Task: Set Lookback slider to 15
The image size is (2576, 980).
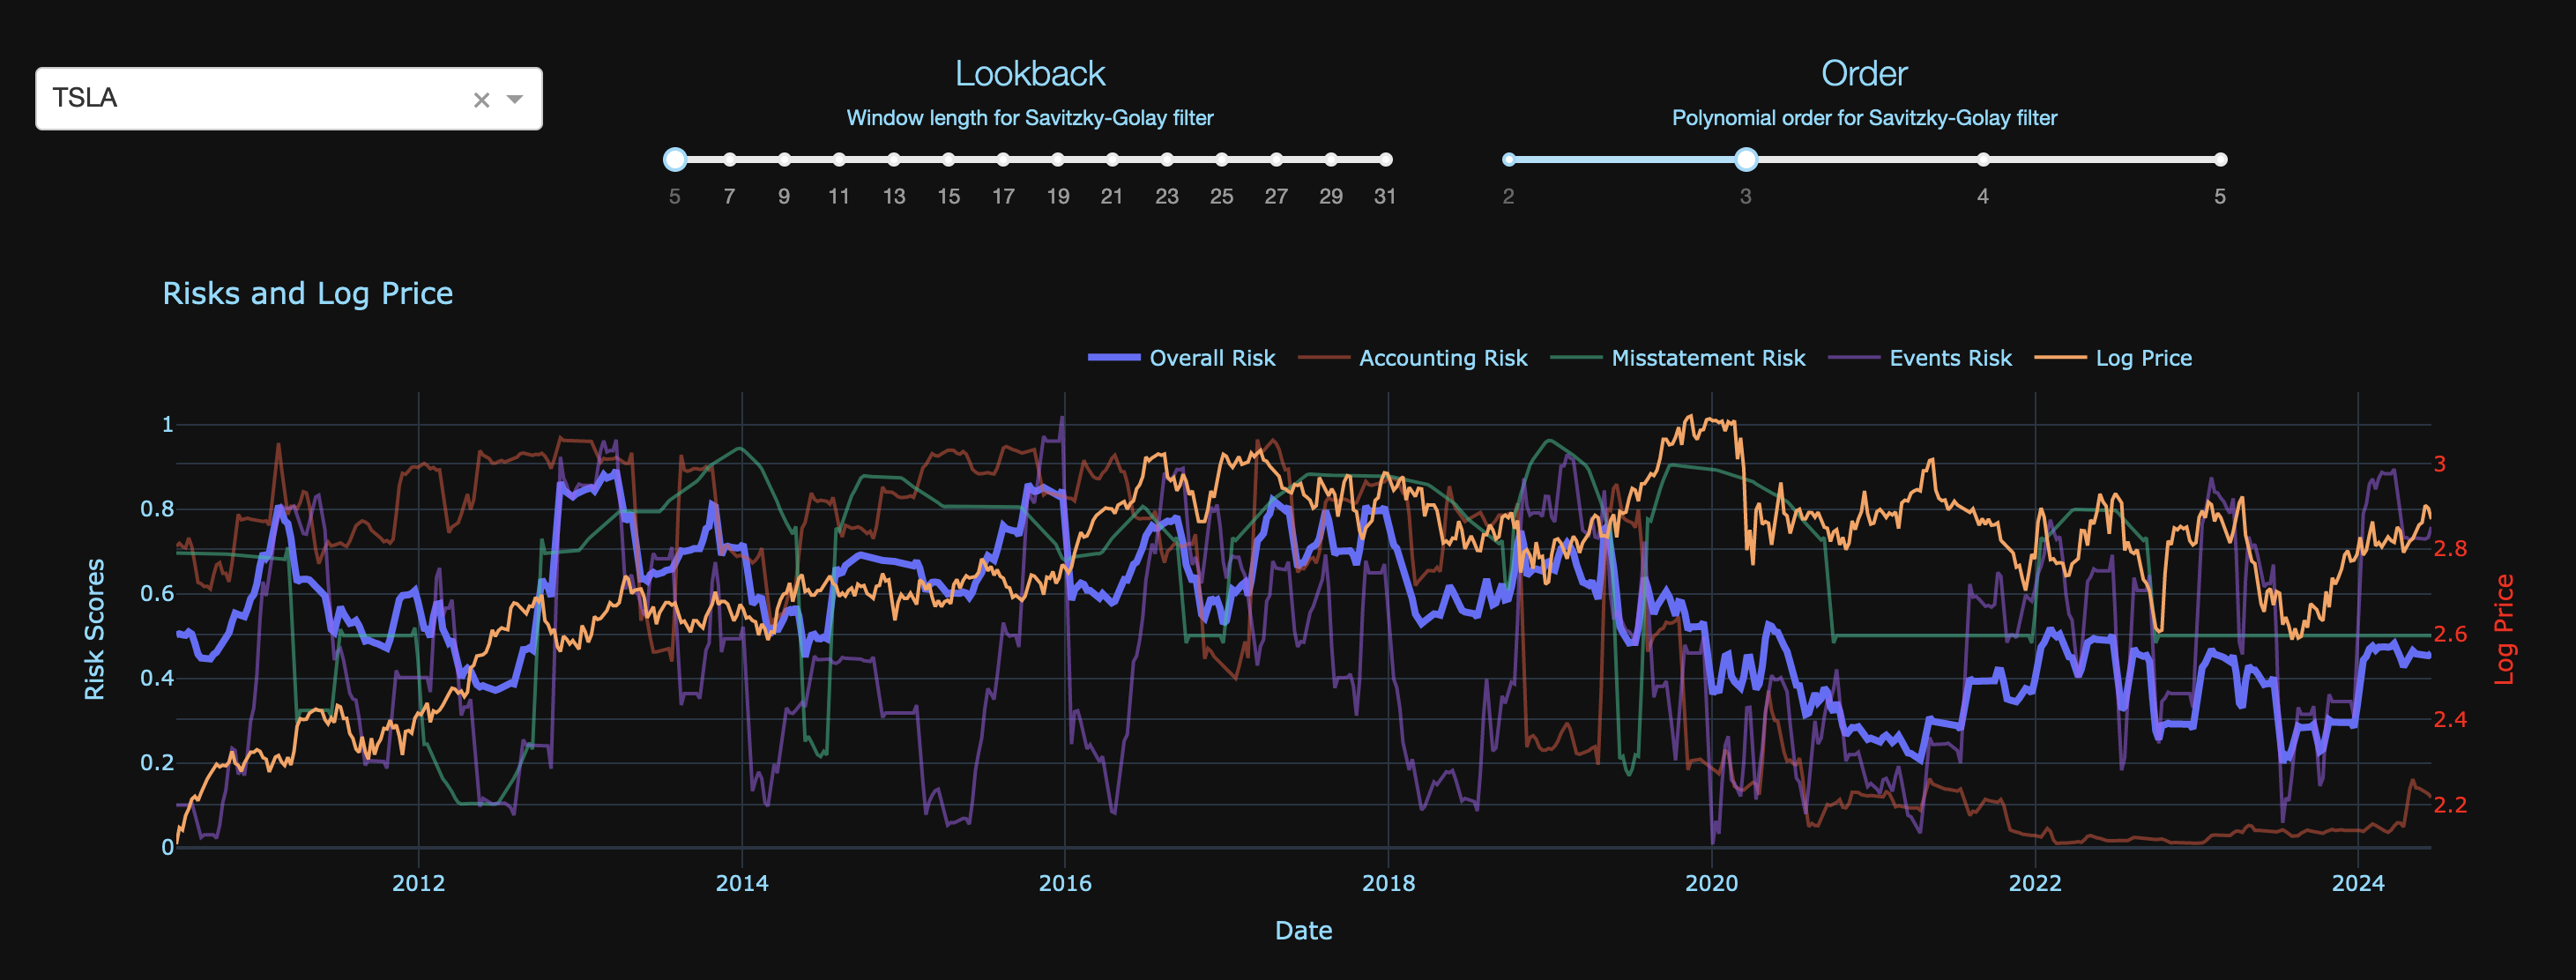Action: coord(948,160)
